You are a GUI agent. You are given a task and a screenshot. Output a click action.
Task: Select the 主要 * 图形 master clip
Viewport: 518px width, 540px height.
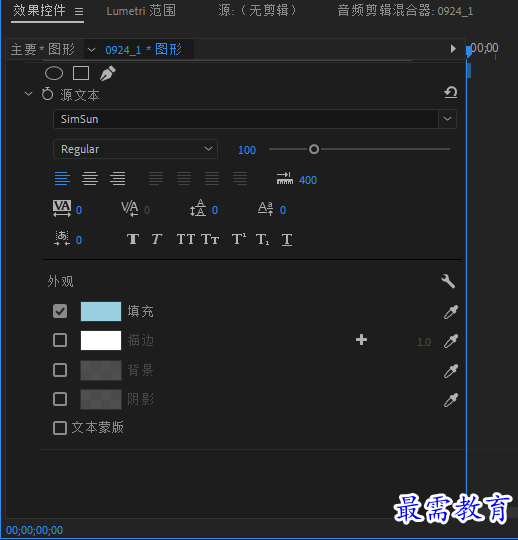click(x=43, y=49)
